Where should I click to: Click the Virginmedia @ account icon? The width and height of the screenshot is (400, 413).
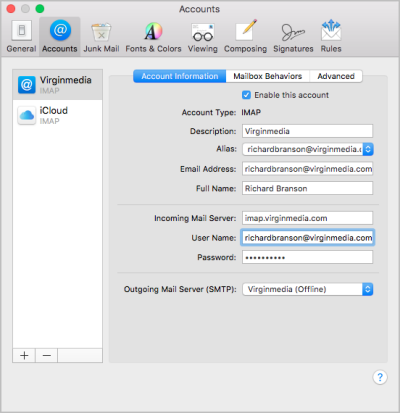pos(27,85)
